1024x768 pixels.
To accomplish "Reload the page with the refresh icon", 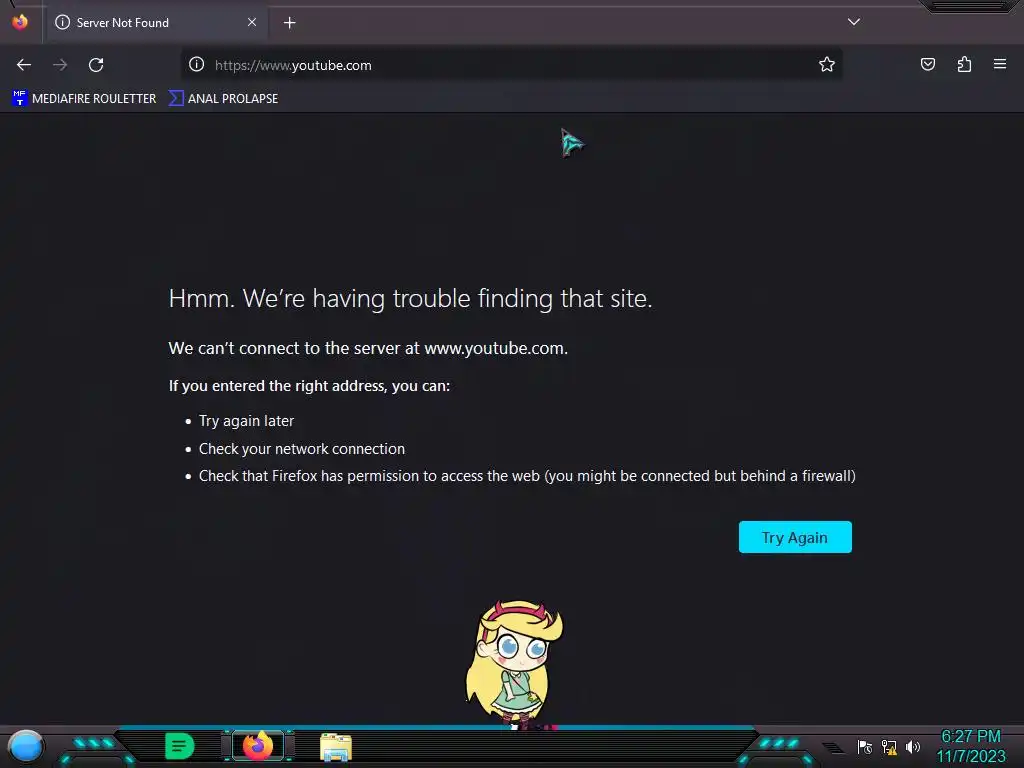I will [x=96, y=65].
